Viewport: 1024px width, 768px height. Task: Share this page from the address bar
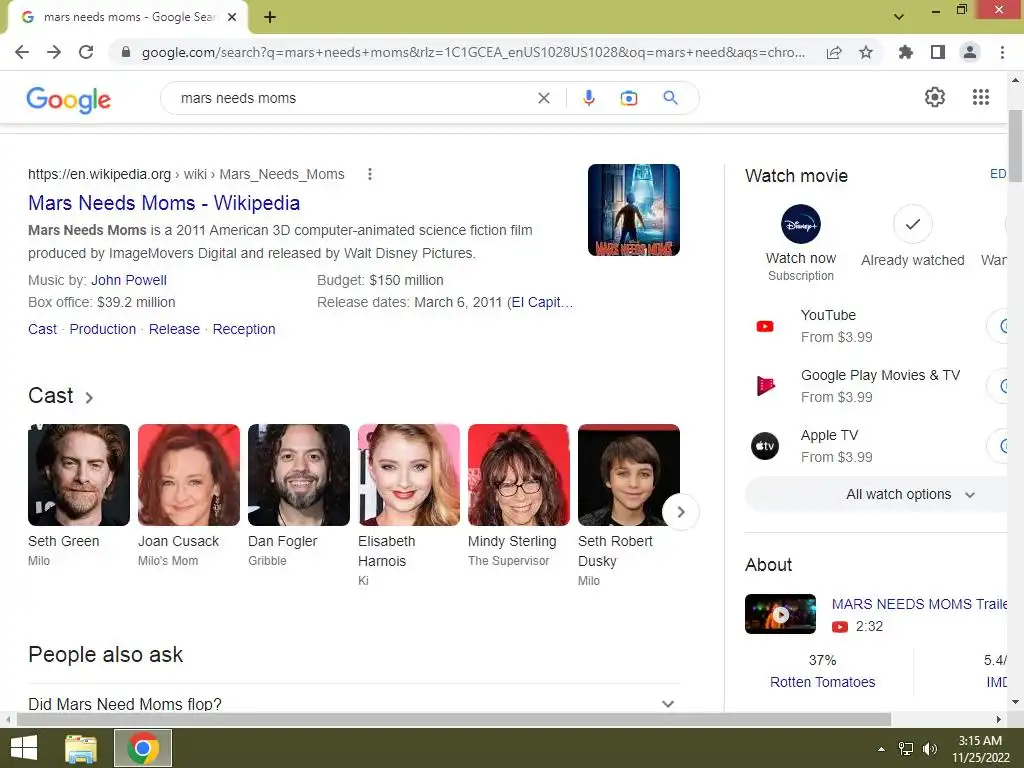834,52
